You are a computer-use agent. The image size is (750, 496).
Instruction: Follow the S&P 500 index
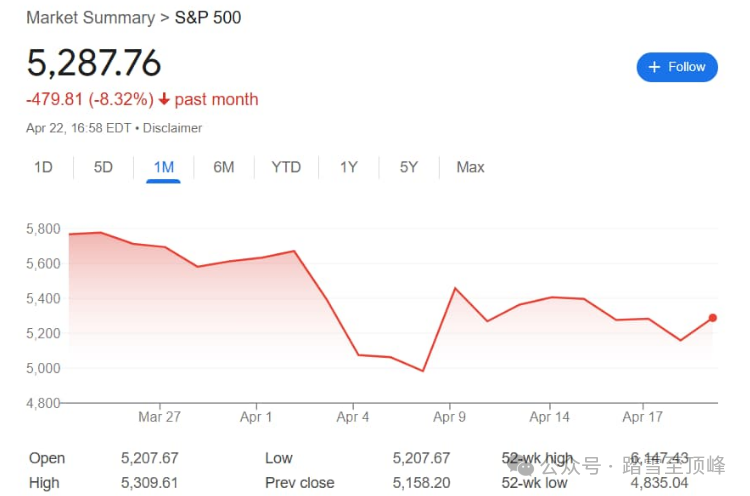[x=677, y=67]
